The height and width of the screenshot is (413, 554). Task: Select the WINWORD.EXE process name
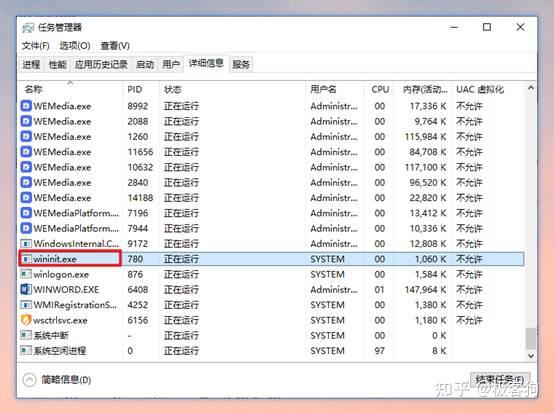pos(66,290)
